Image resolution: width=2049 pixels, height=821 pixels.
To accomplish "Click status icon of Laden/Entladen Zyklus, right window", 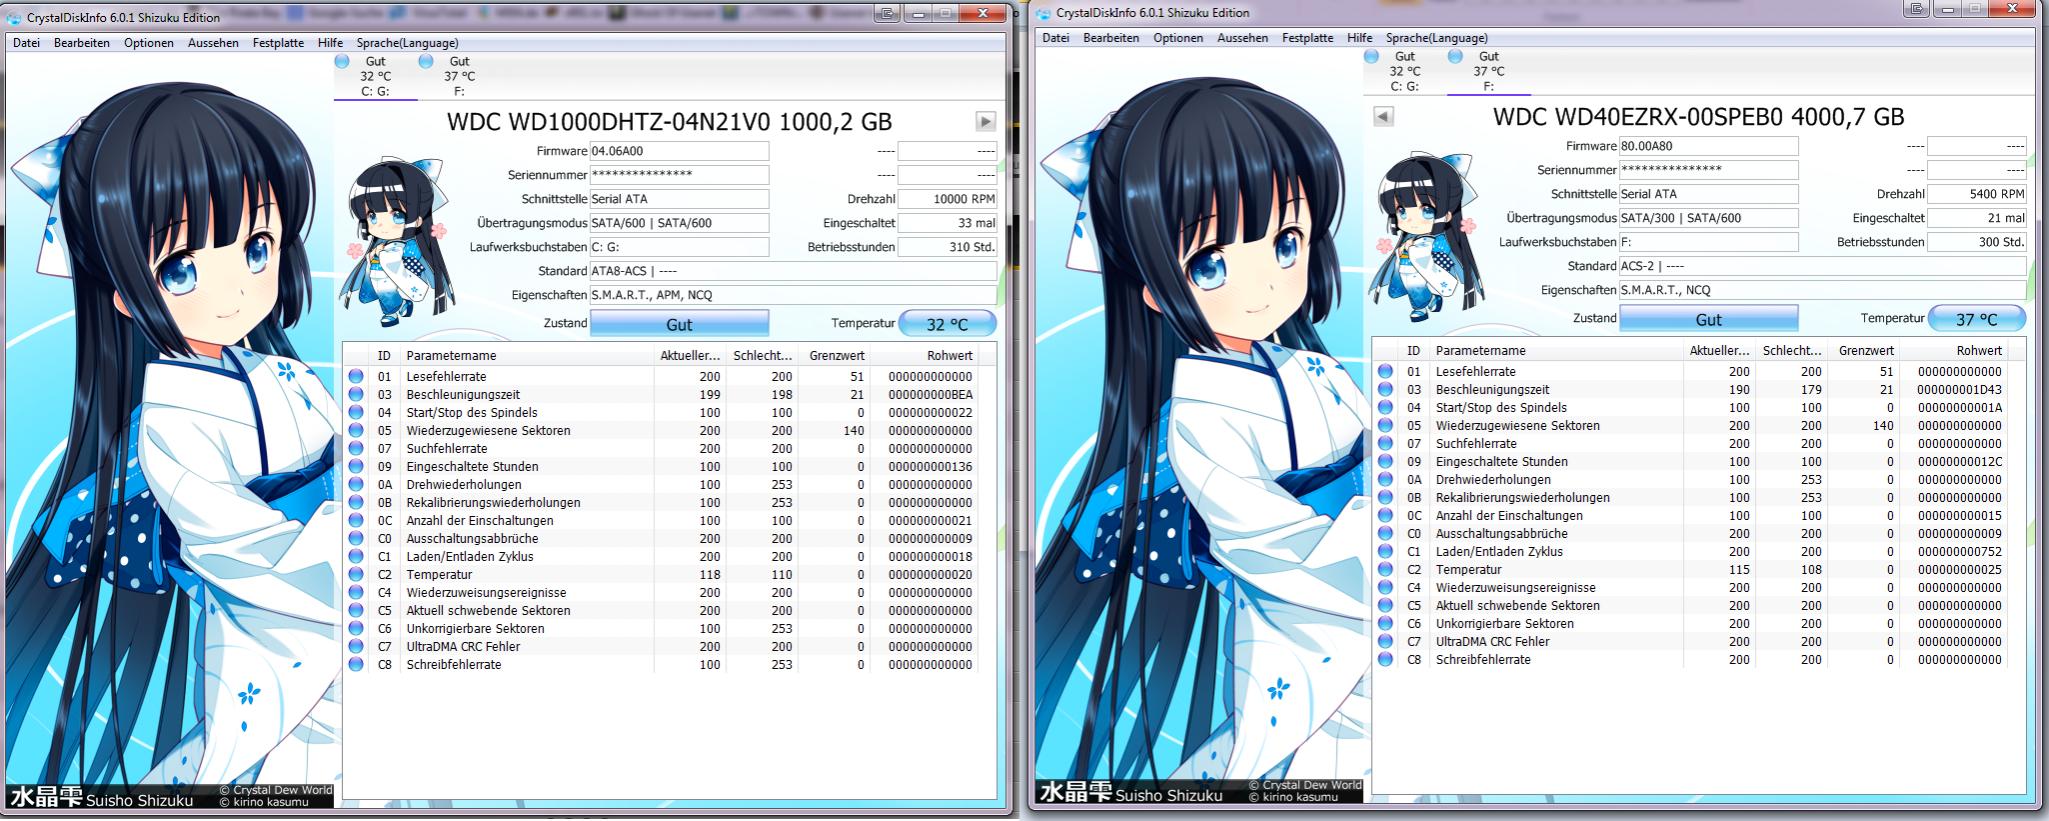I will [x=1385, y=551].
